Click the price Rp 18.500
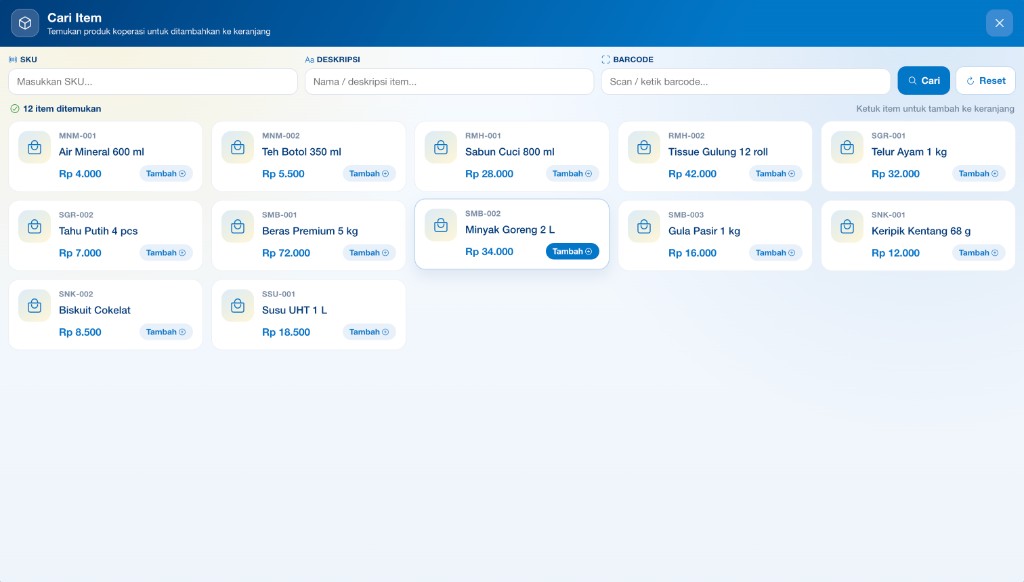 point(286,332)
